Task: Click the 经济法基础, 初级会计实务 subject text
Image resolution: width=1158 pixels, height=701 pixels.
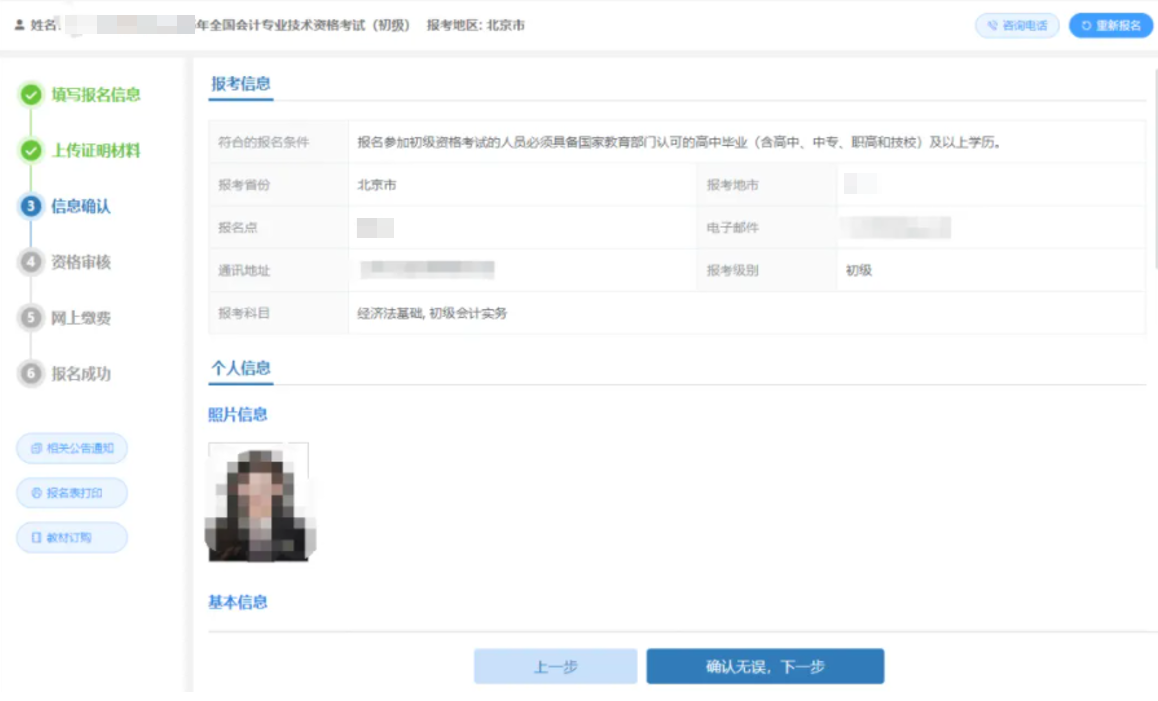Action: [432, 313]
